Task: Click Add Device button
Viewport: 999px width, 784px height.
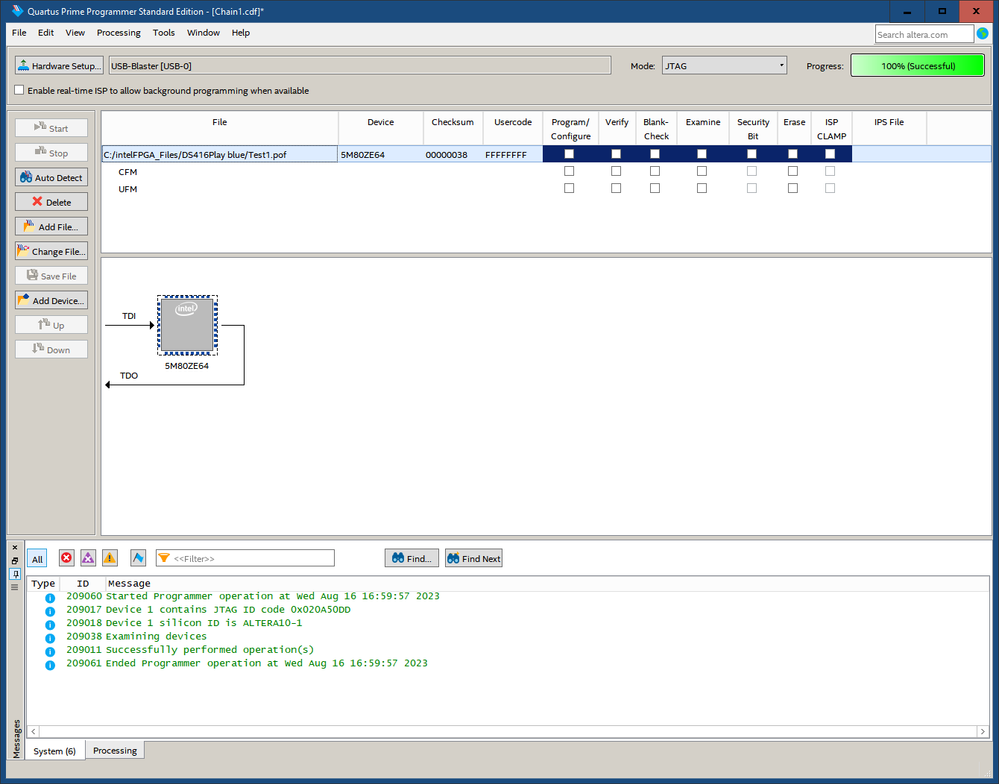Action: point(52,301)
